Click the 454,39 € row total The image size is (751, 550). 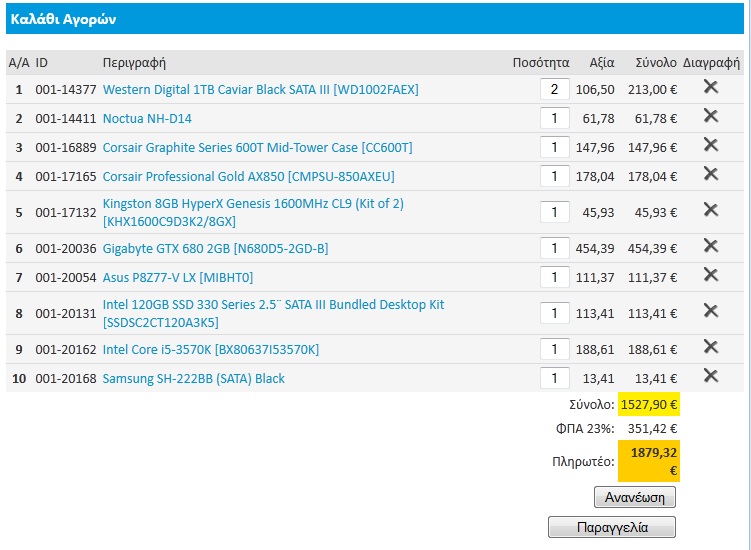tap(652, 249)
